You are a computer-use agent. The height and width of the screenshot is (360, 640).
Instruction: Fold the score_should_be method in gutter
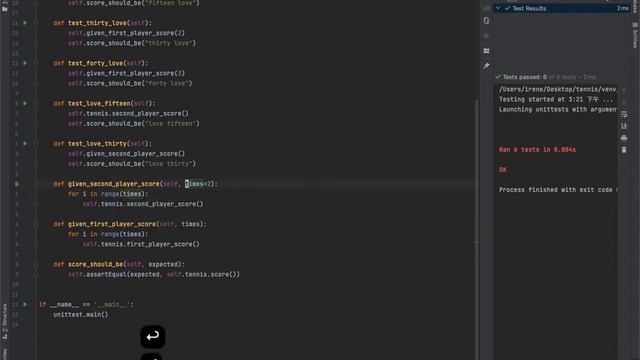(x=36, y=264)
